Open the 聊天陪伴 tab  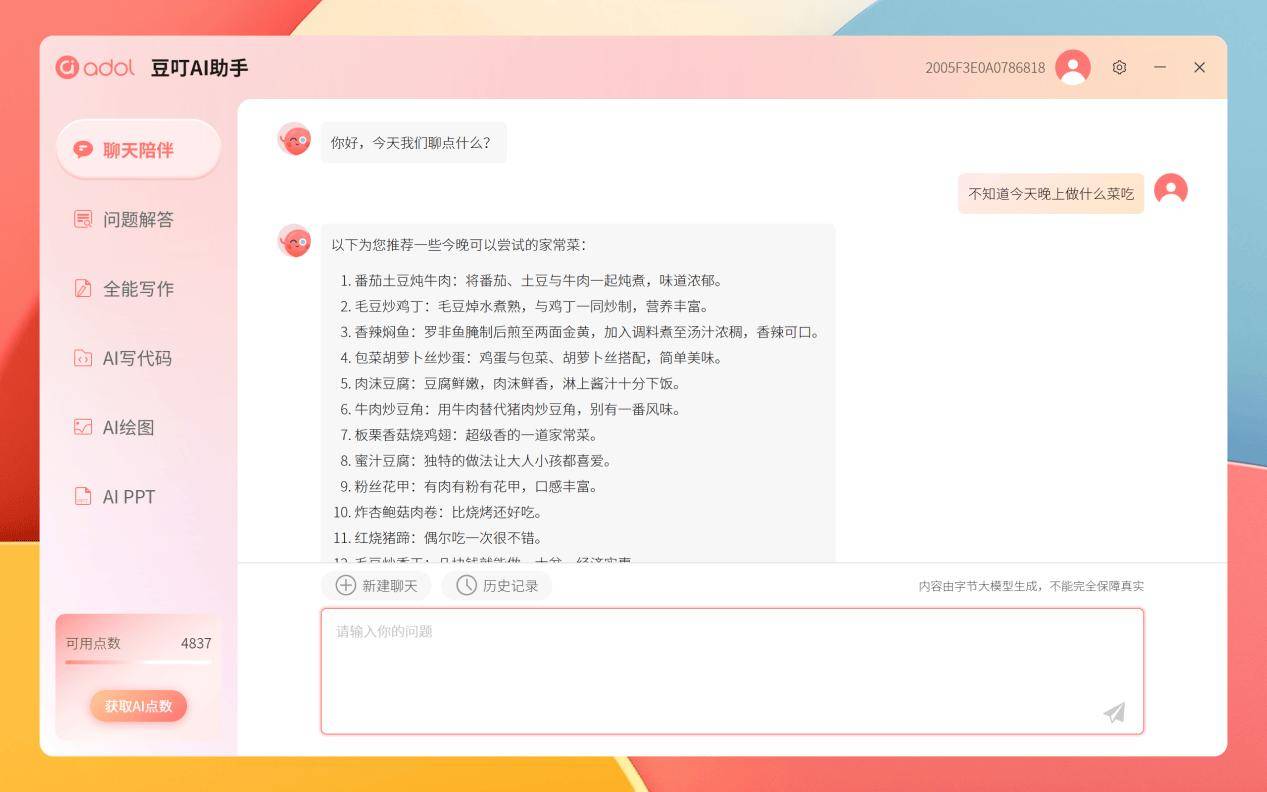pyautogui.click(x=138, y=150)
